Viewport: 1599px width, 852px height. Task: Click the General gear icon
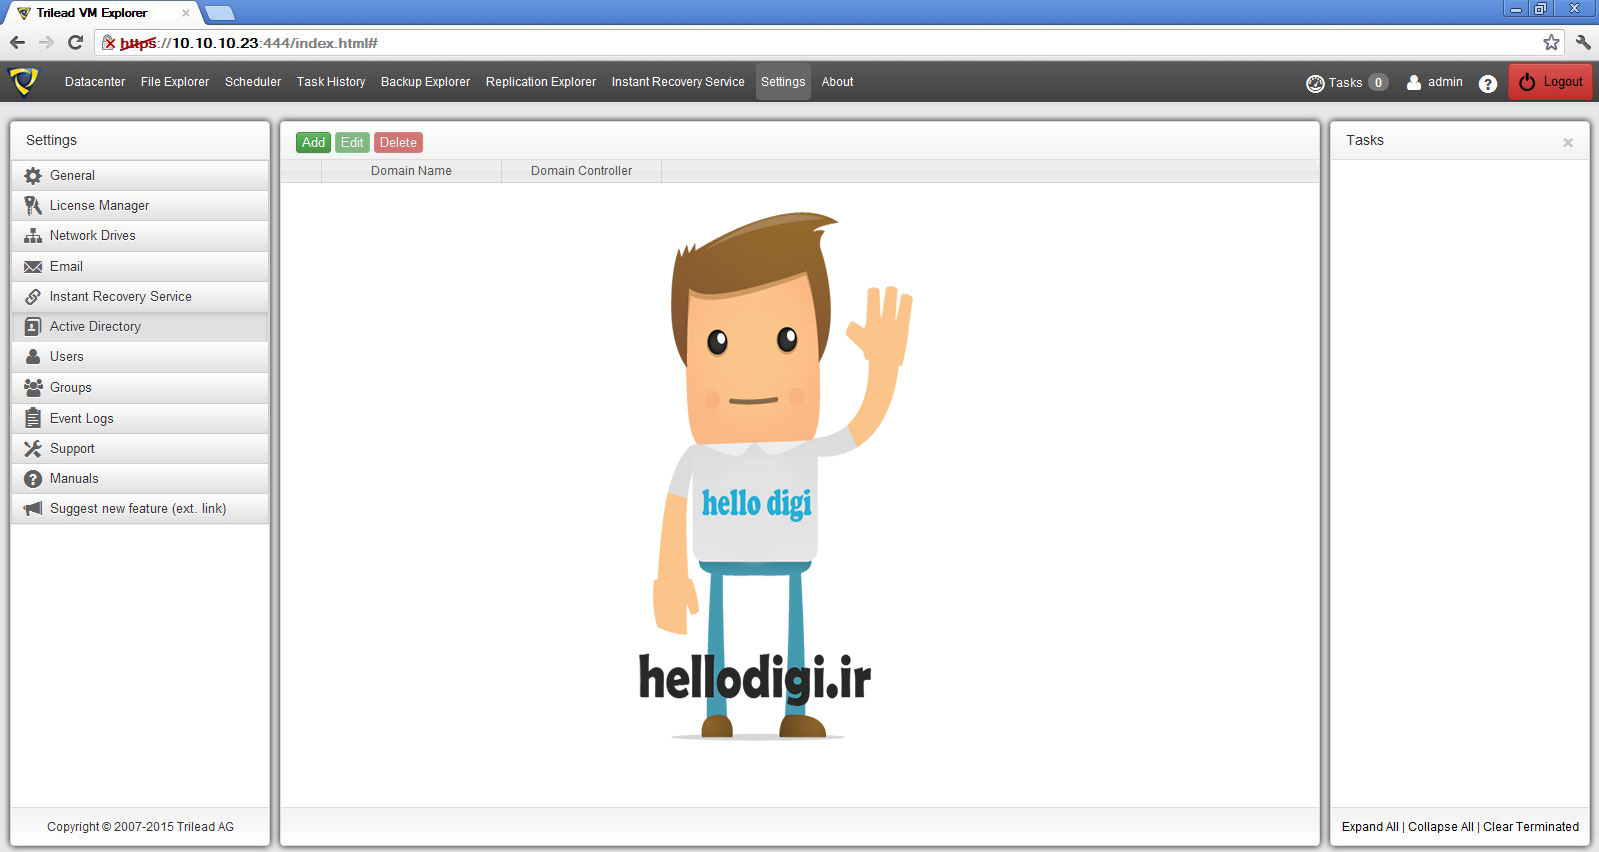coord(33,176)
